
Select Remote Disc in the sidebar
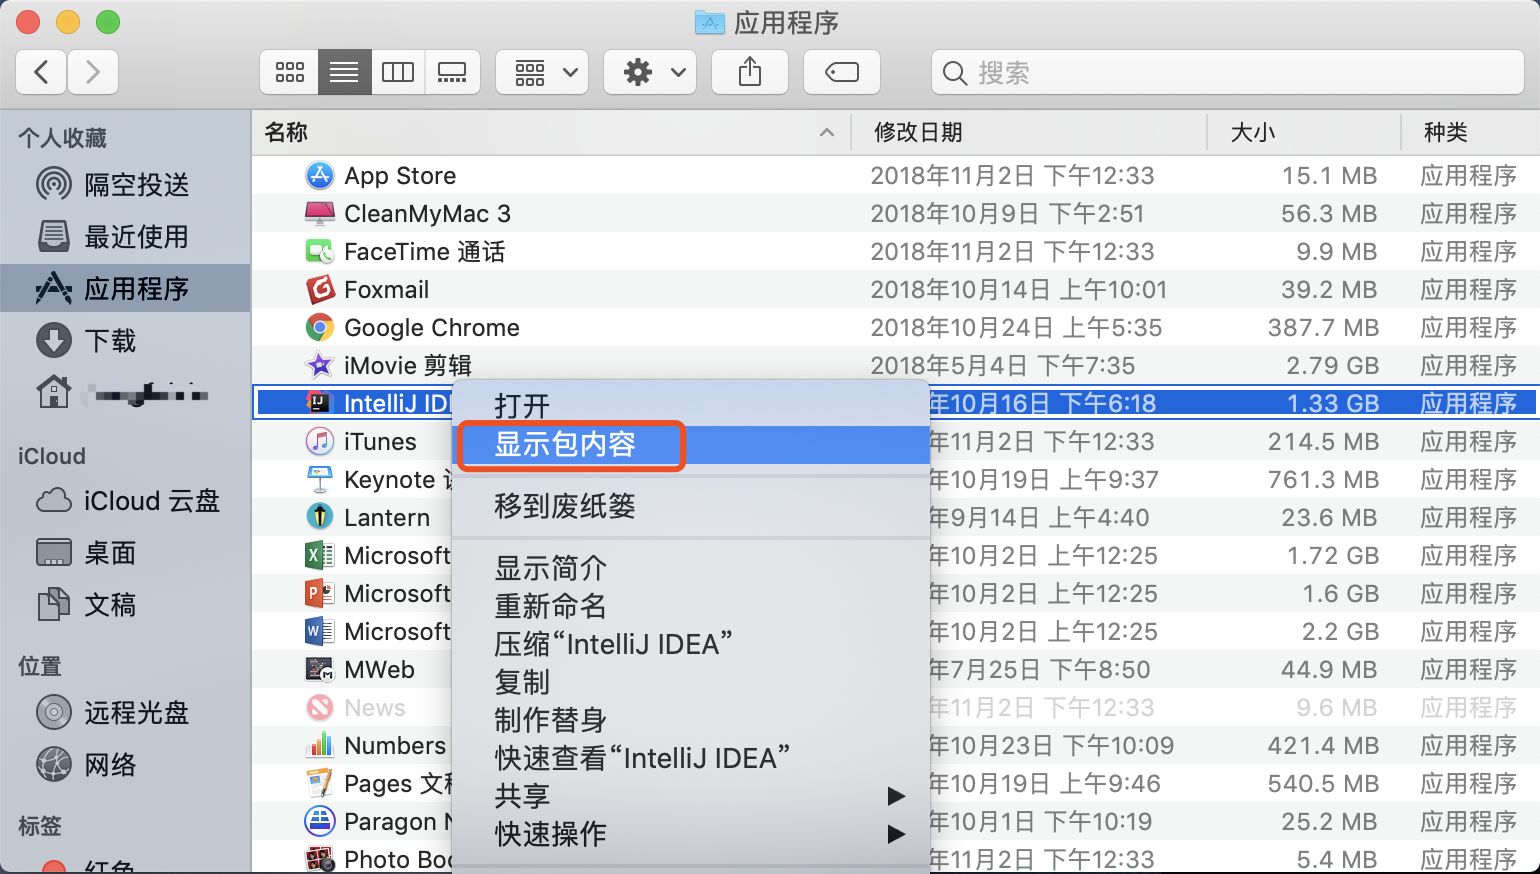[x=125, y=713]
